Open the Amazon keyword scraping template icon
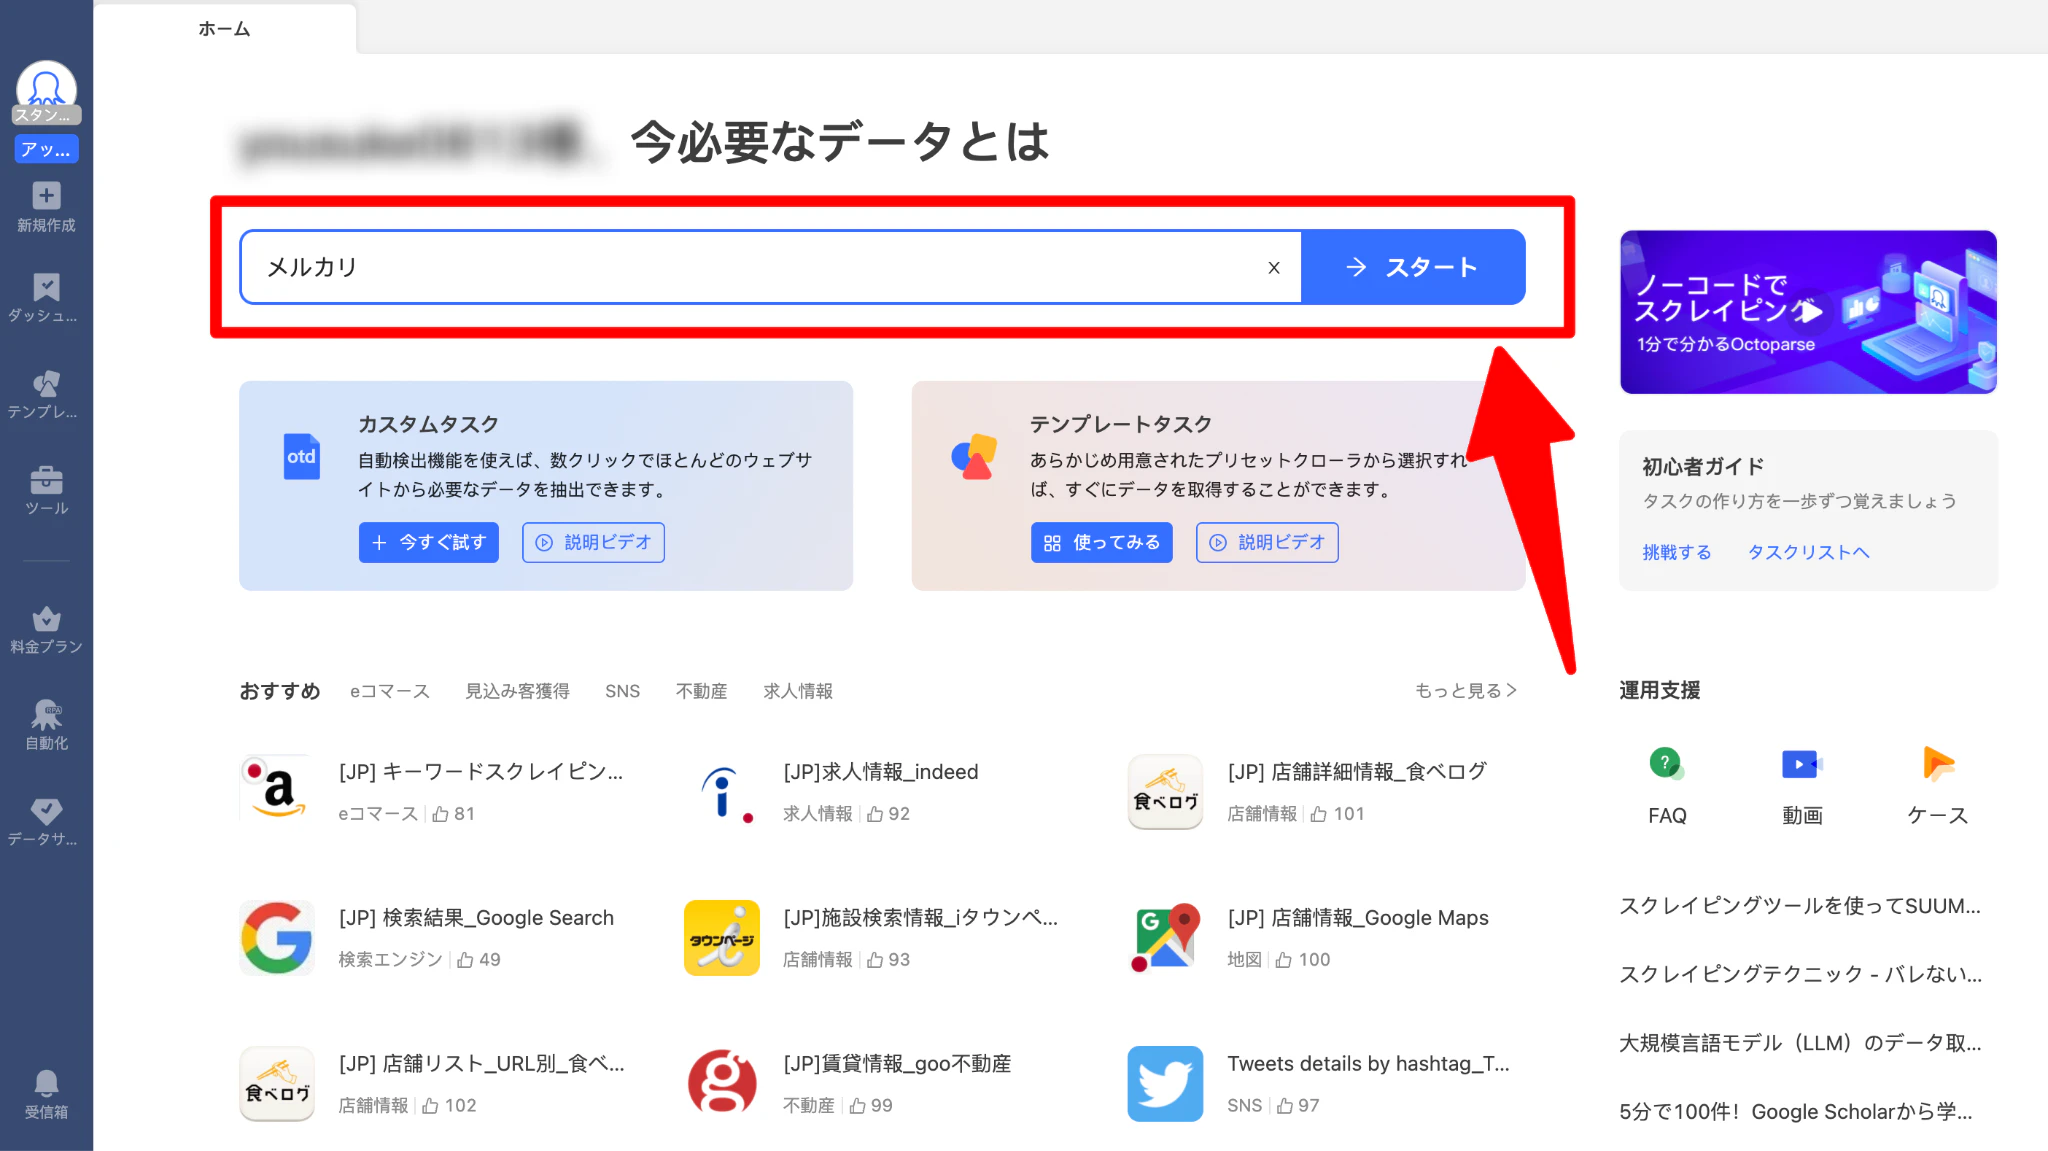 click(277, 791)
